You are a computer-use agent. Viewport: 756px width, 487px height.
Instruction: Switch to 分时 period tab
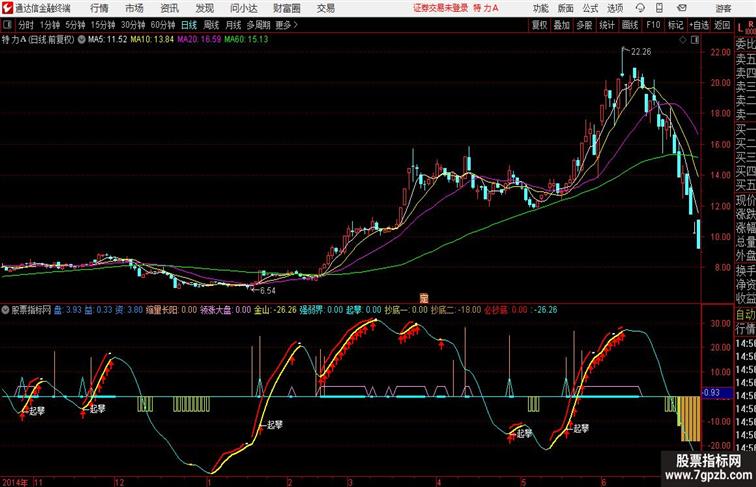pos(26,25)
